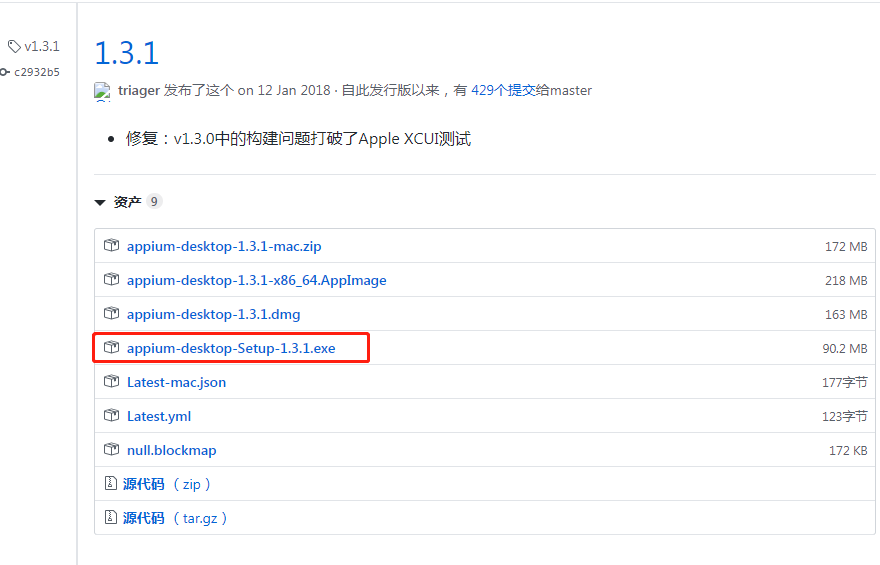Collapse the 资产 assets section triangle
This screenshot has width=880, height=565.
pyautogui.click(x=100, y=203)
